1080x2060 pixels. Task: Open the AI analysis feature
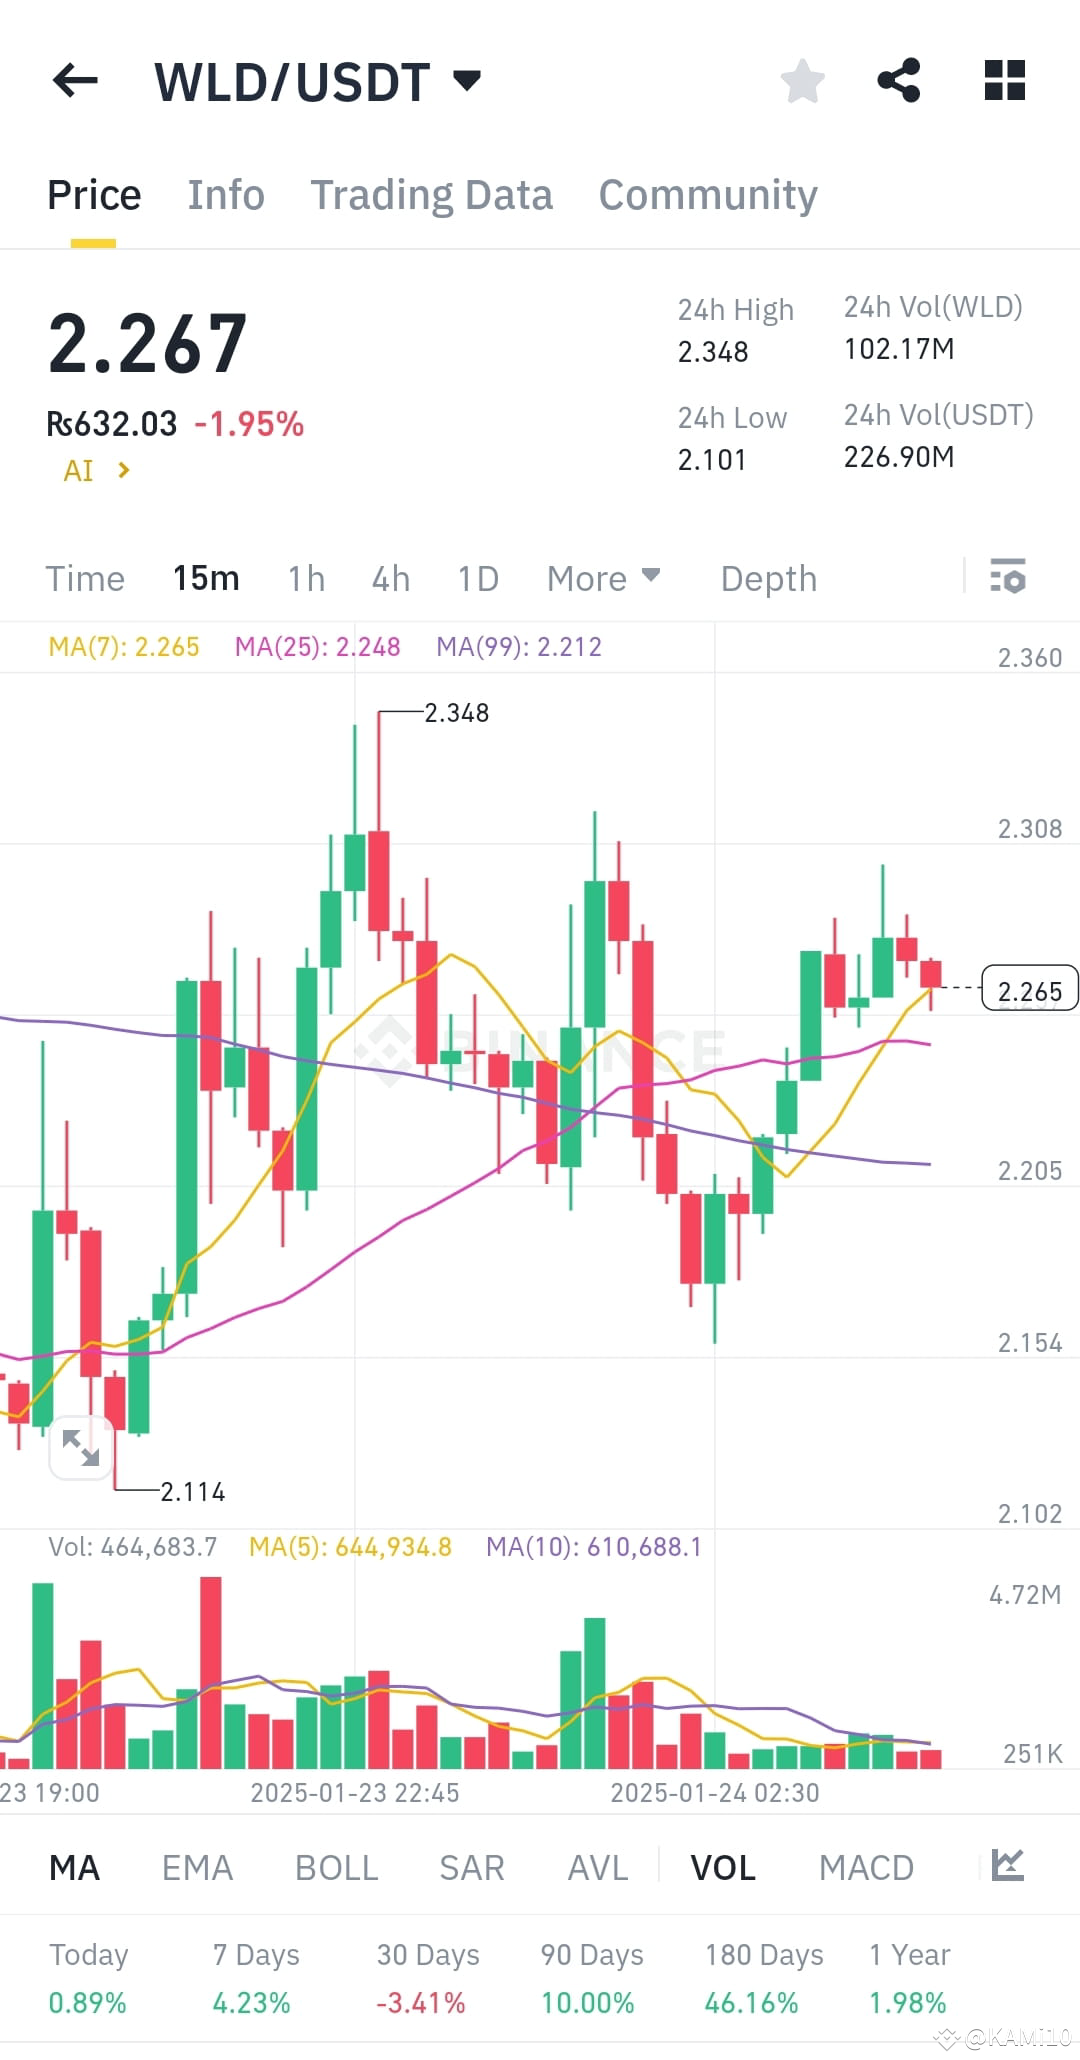(x=95, y=470)
